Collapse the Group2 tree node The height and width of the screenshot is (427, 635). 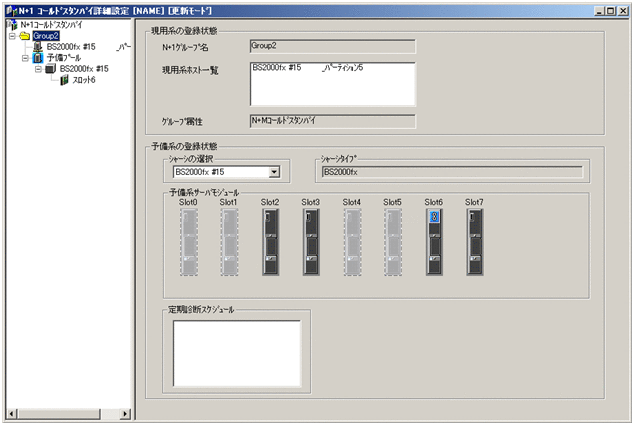click(x=12, y=36)
